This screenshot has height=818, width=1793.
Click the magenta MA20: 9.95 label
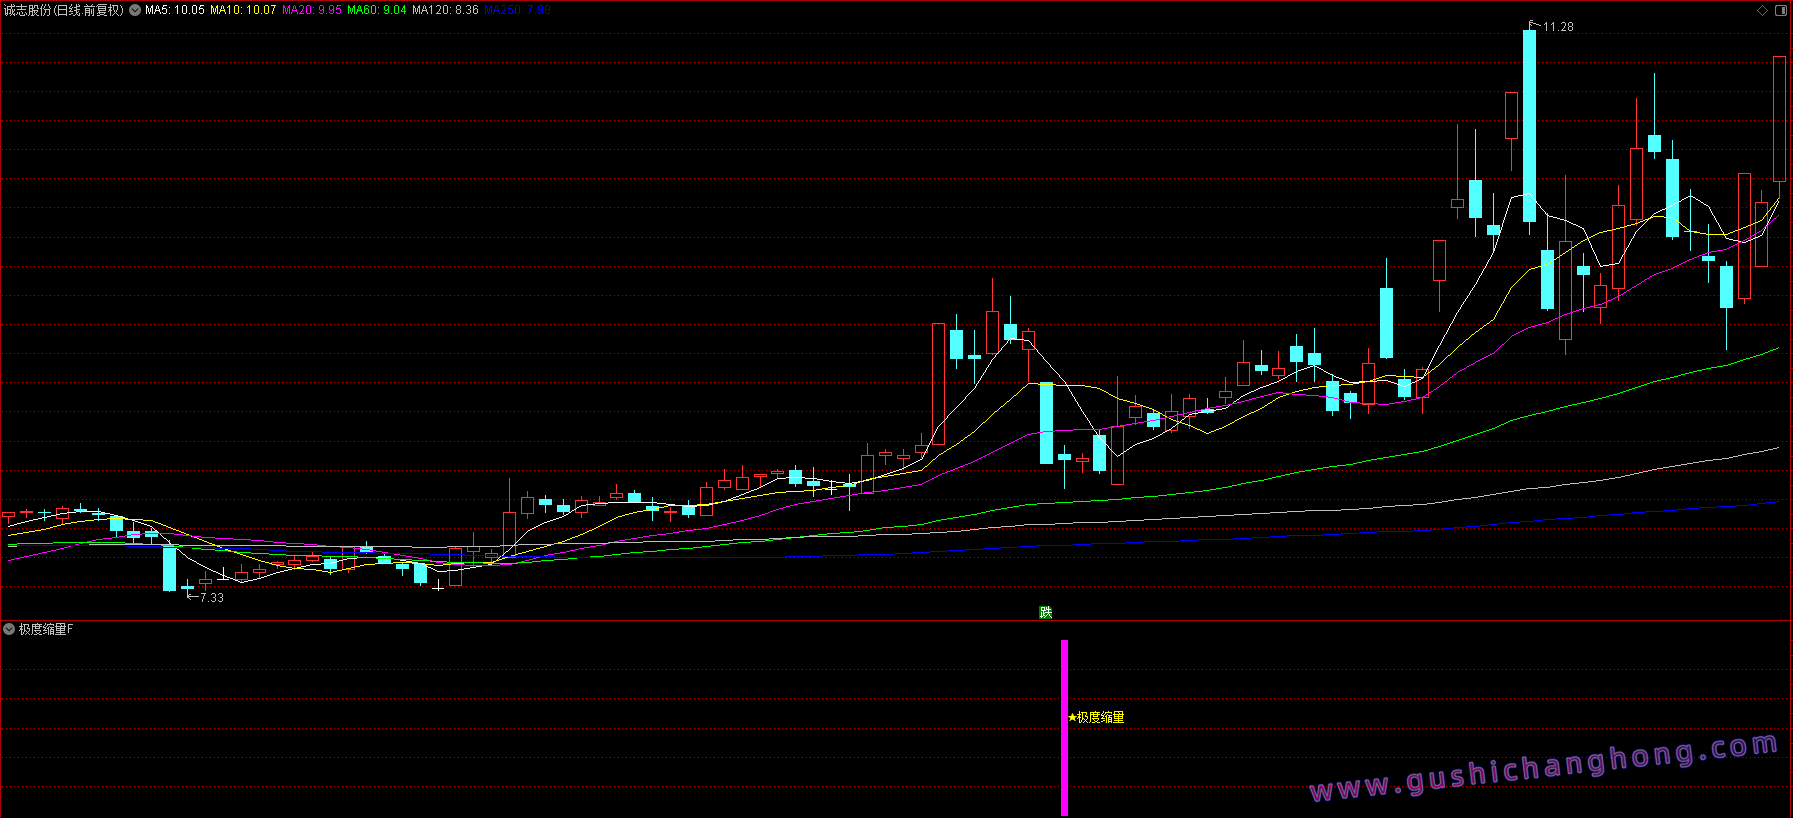pos(312,10)
